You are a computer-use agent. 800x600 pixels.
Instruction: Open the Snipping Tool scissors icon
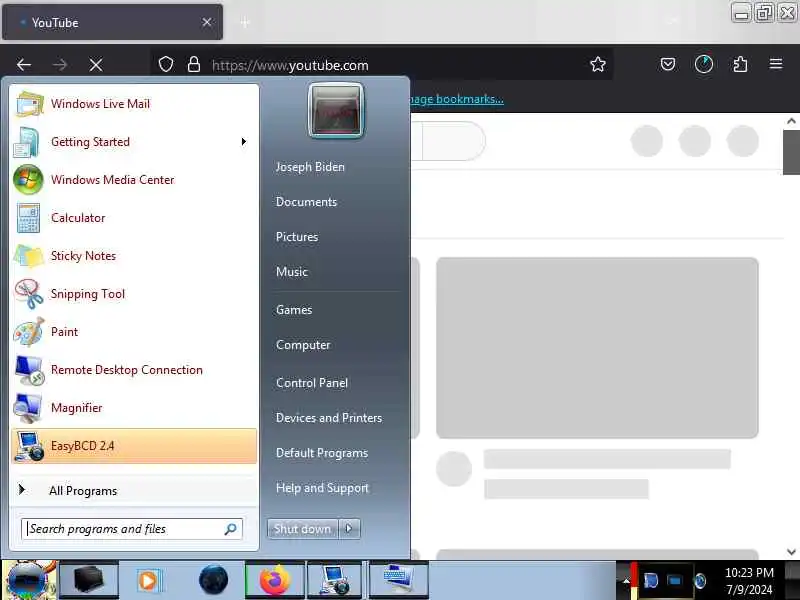click(29, 294)
